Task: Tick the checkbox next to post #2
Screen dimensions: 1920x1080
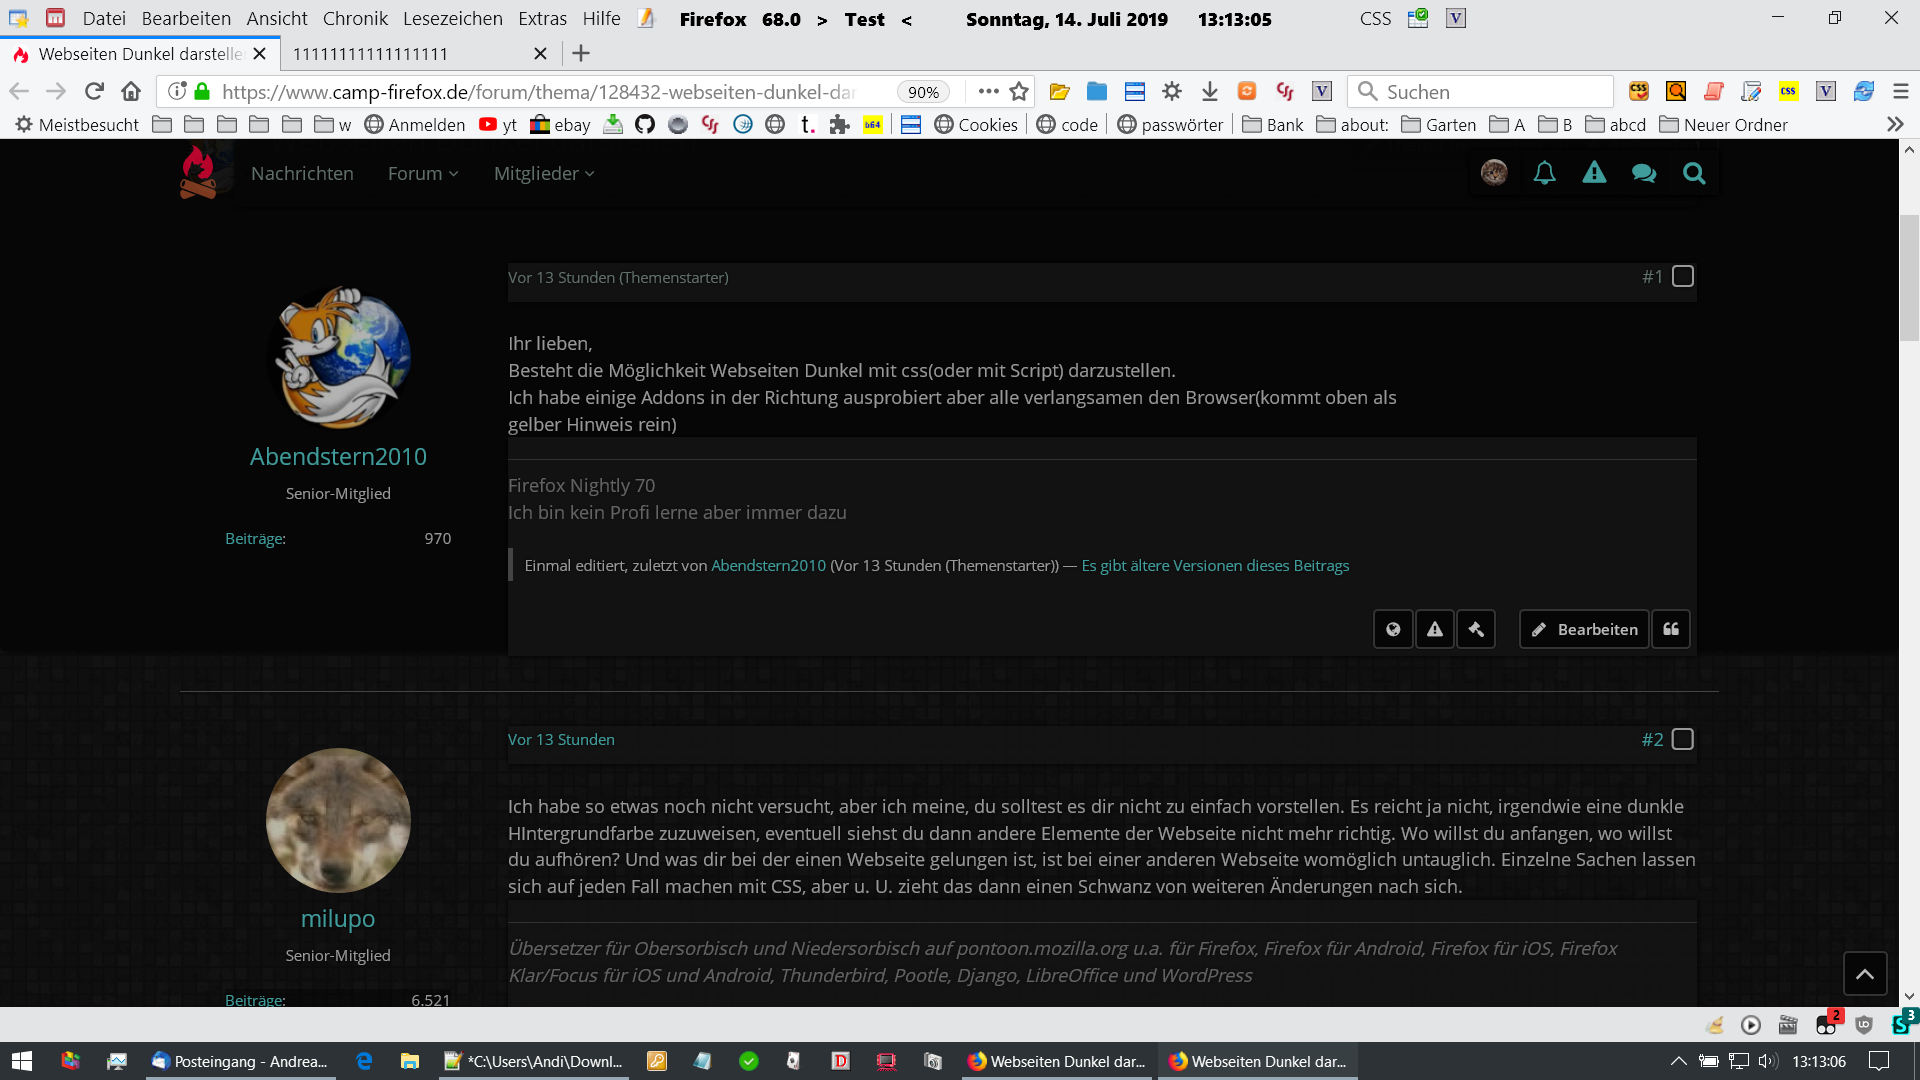Action: click(x=1682, y=739)
